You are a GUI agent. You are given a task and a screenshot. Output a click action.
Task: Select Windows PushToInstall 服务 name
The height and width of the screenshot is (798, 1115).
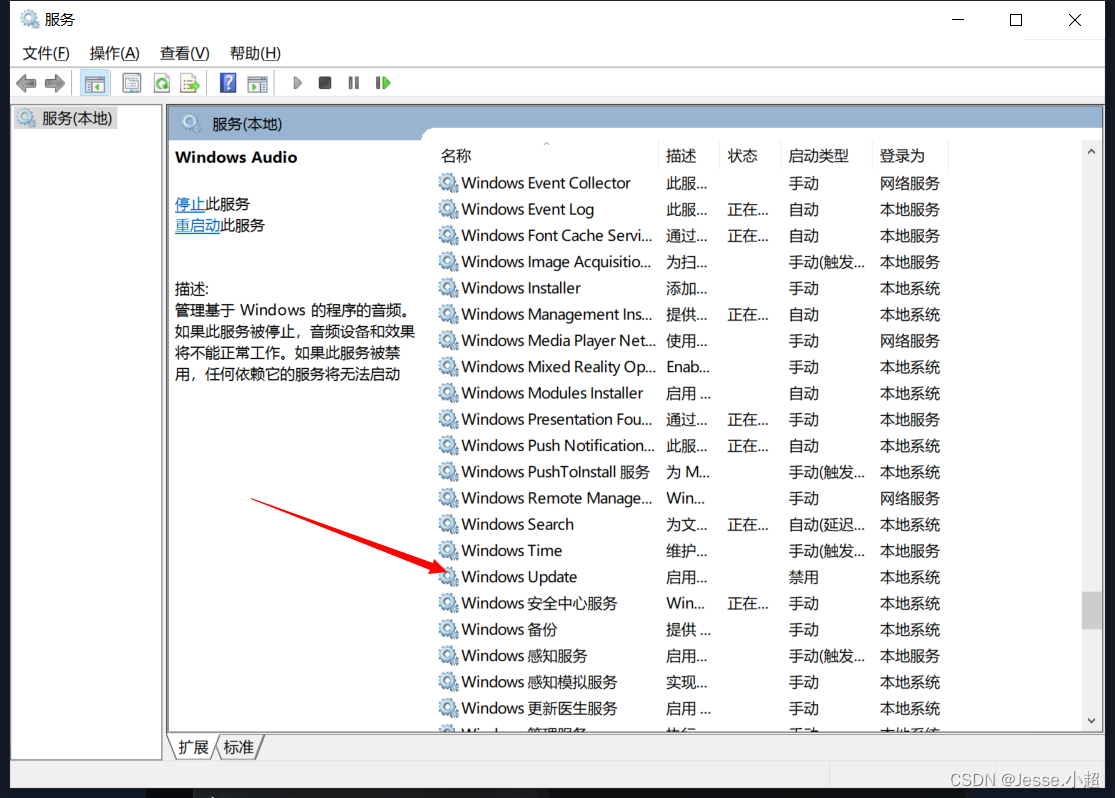[x=555, y=472]
